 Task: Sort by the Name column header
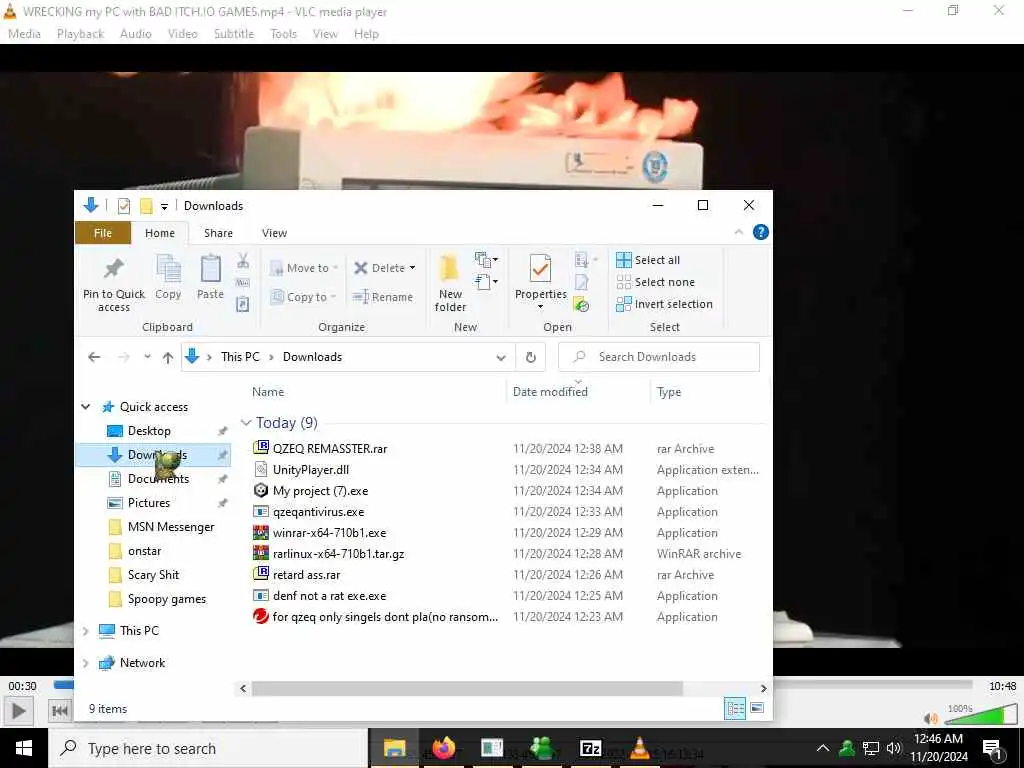pyautogui.click(x=268, y=392)
